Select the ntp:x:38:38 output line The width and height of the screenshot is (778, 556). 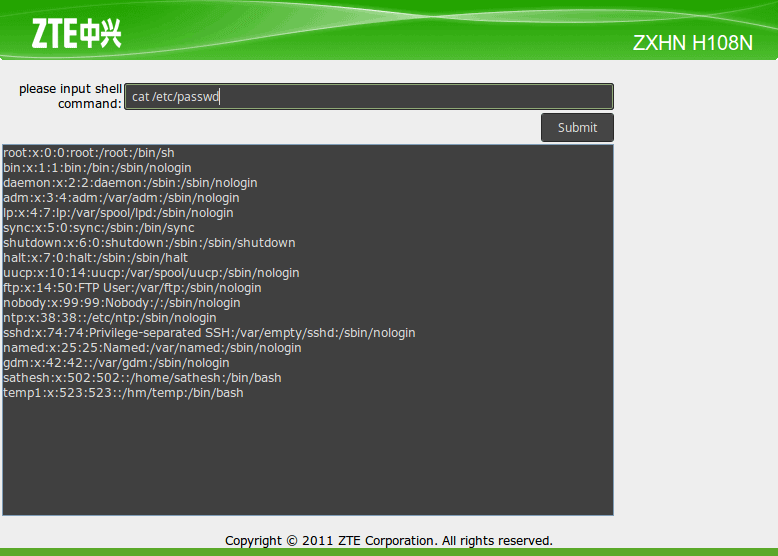[x=110, y=317]
